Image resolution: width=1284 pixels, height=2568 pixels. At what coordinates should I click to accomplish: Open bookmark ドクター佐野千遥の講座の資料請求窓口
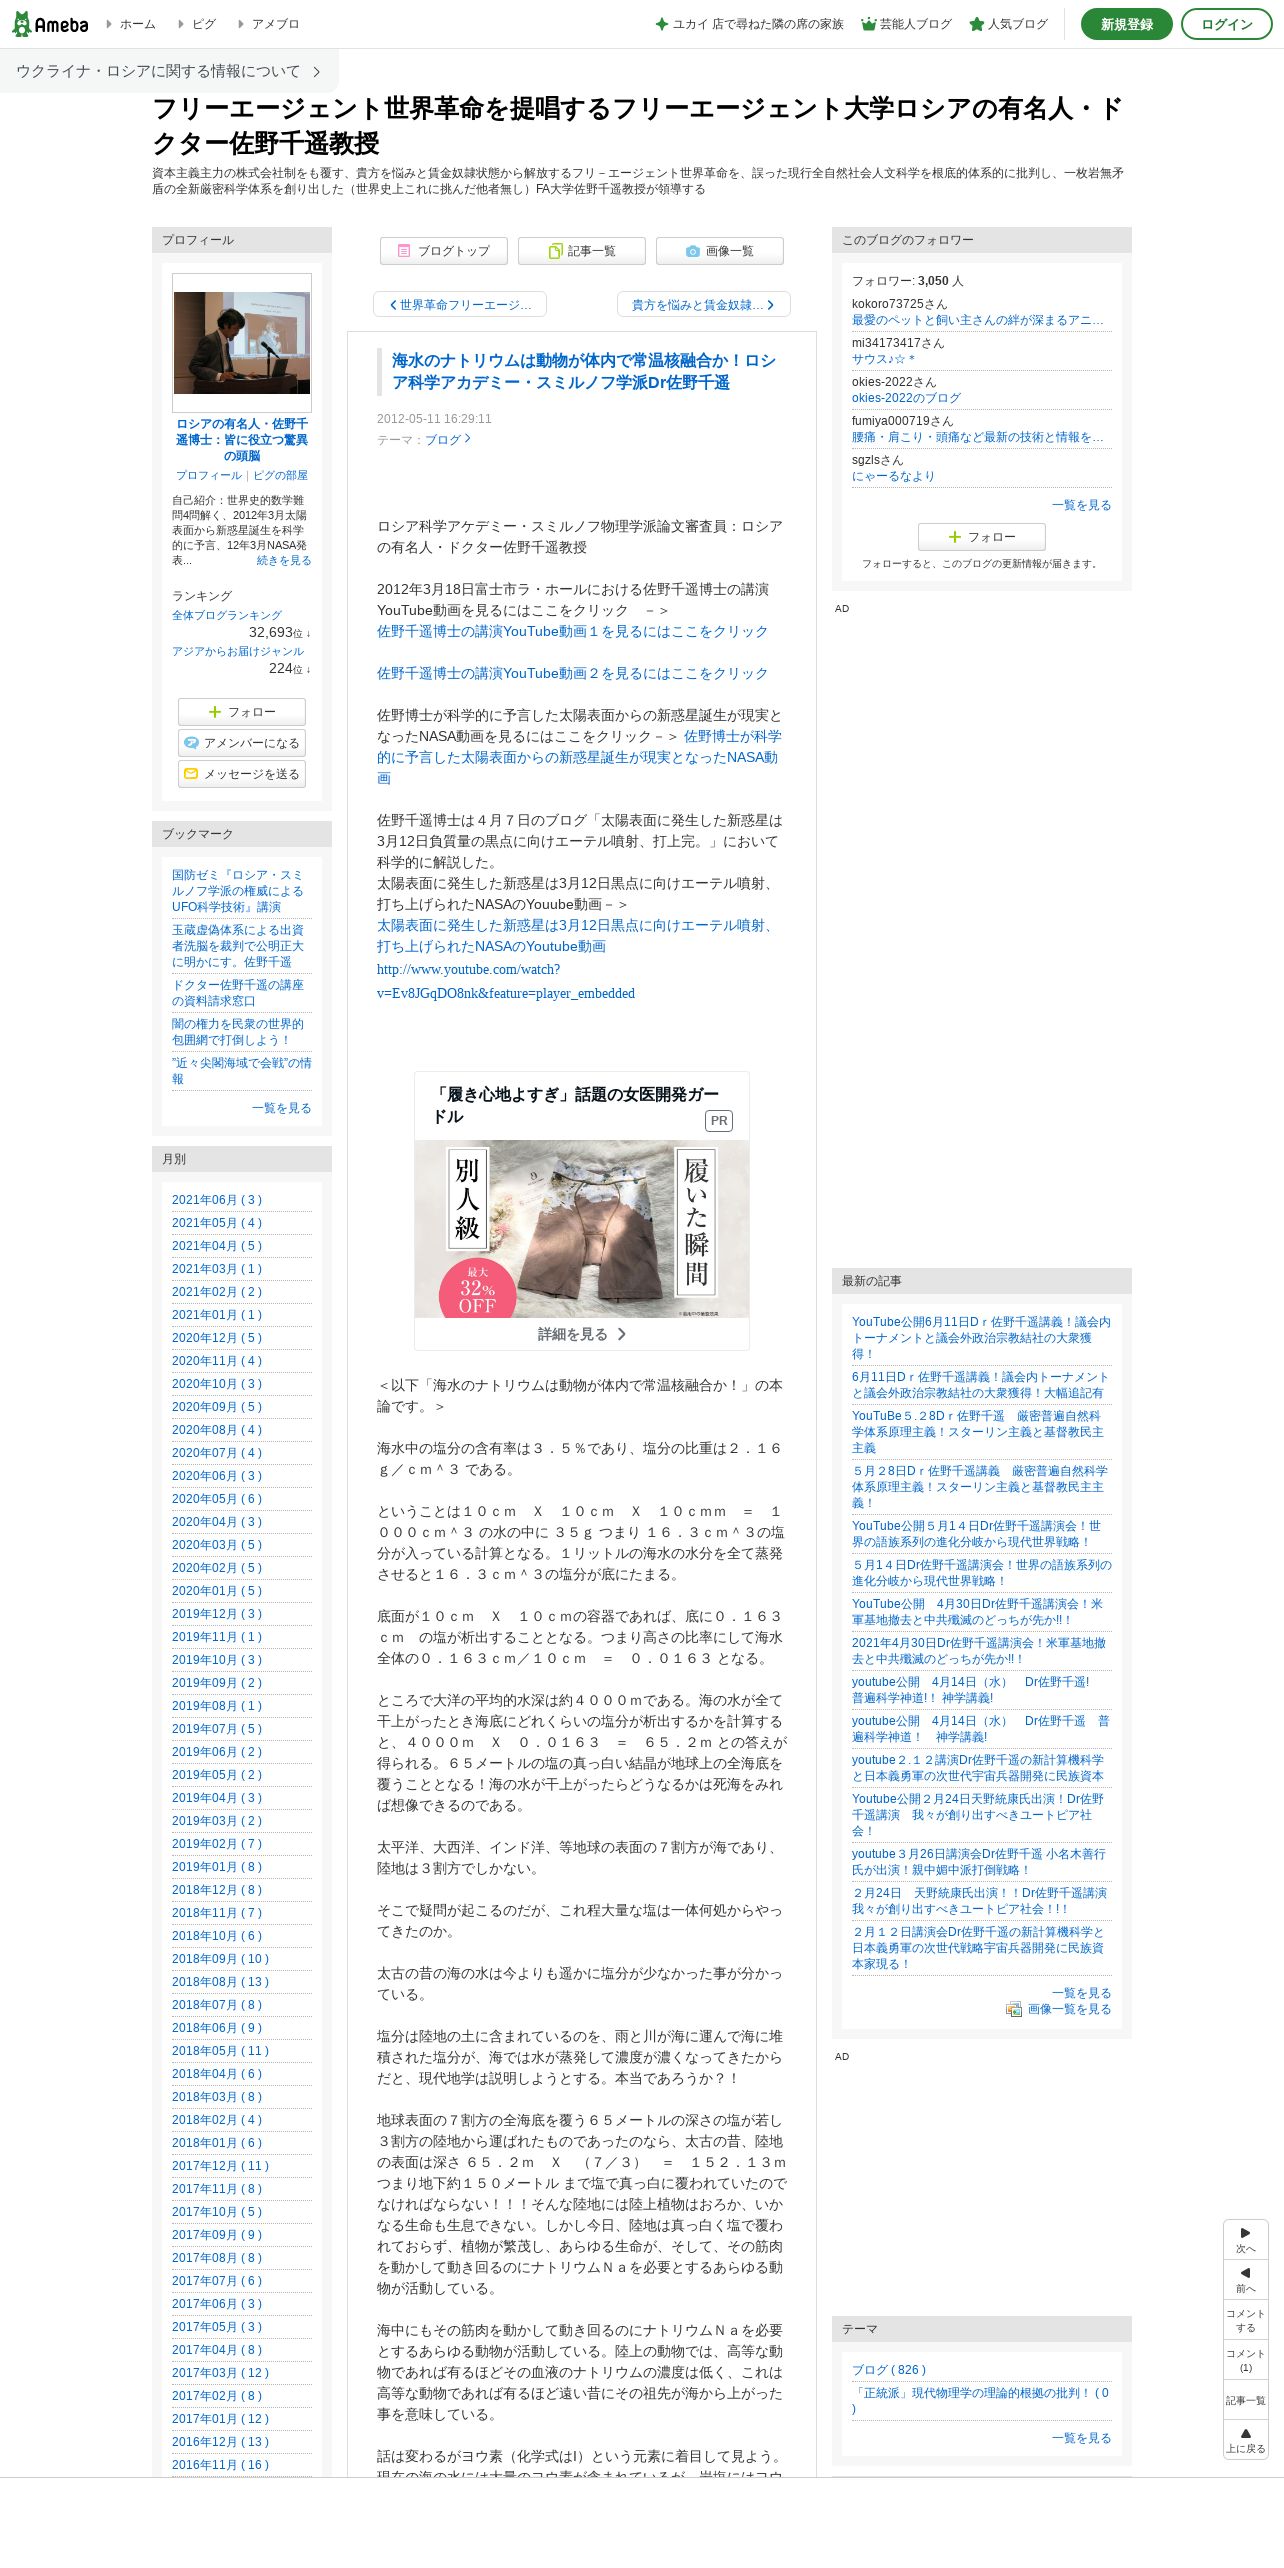(238, 993)
